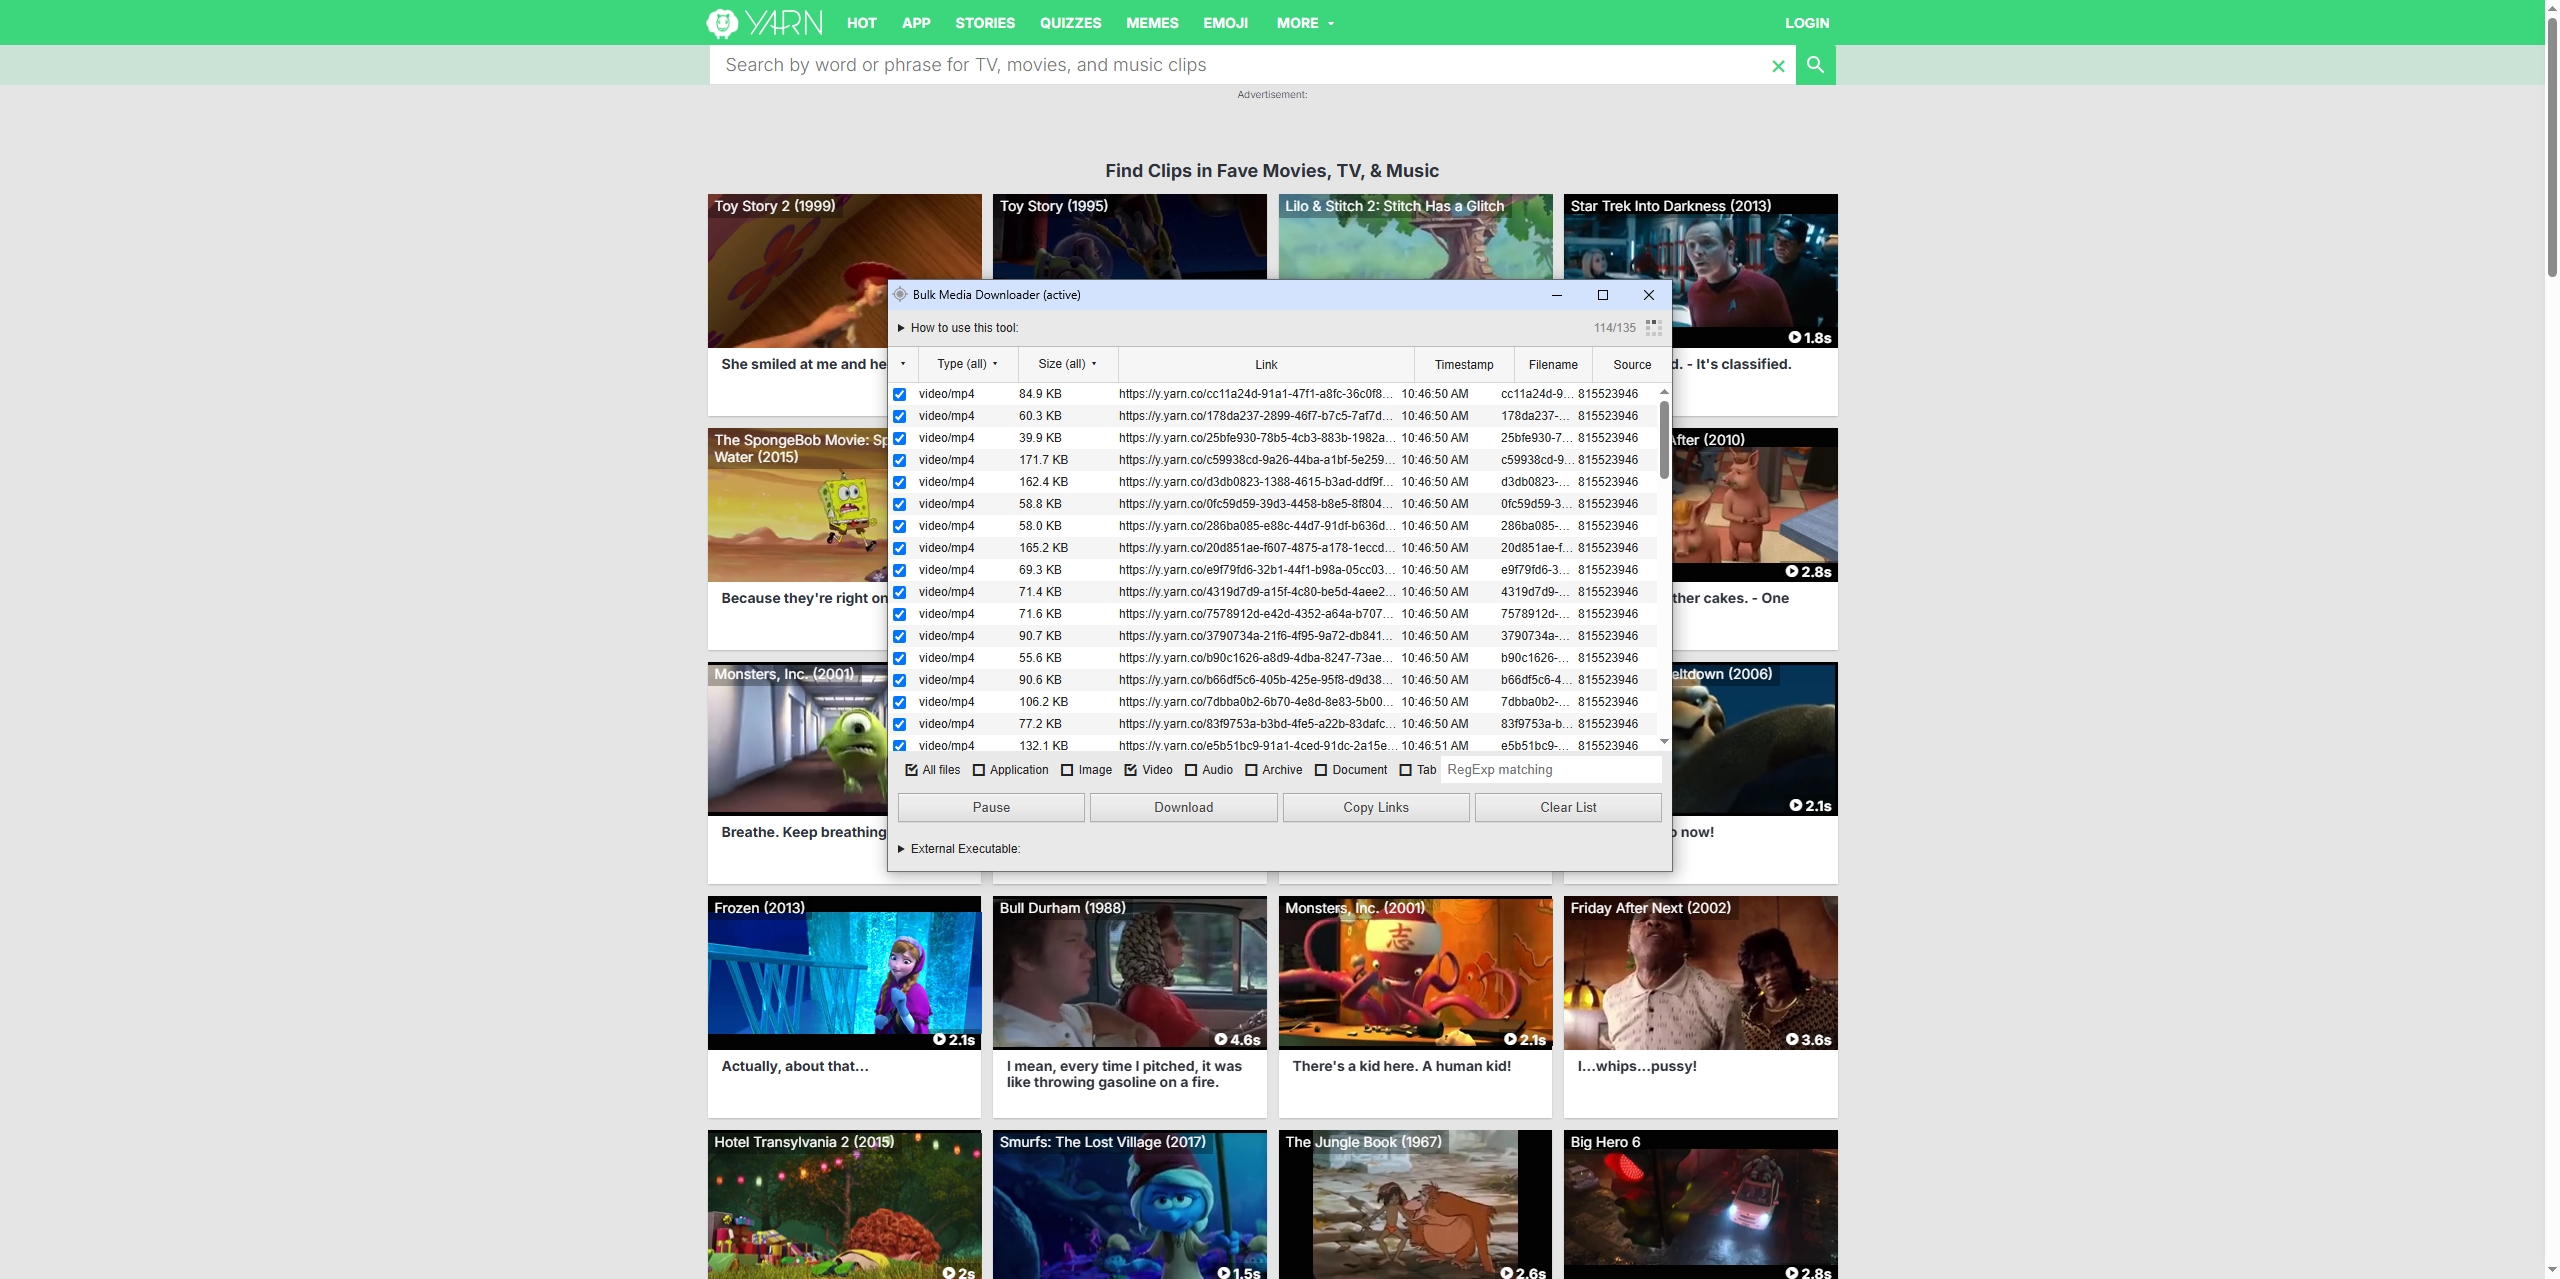The image size is (2560, 1279).
Task: Toggle the All files checkbox
Action: coord(911,770)
